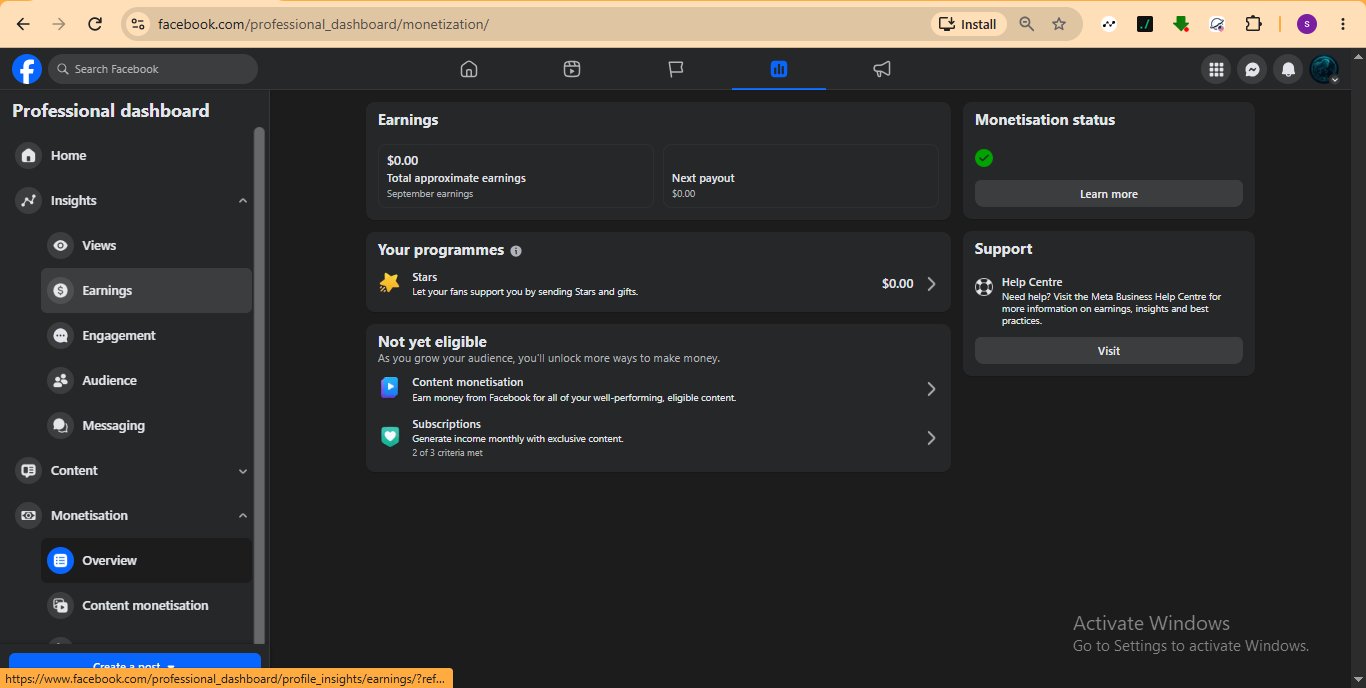The width and height of the screenshot is (1366, 688).
Task: Open the Home feed tab icon
Action: click(x=469, y=69)
